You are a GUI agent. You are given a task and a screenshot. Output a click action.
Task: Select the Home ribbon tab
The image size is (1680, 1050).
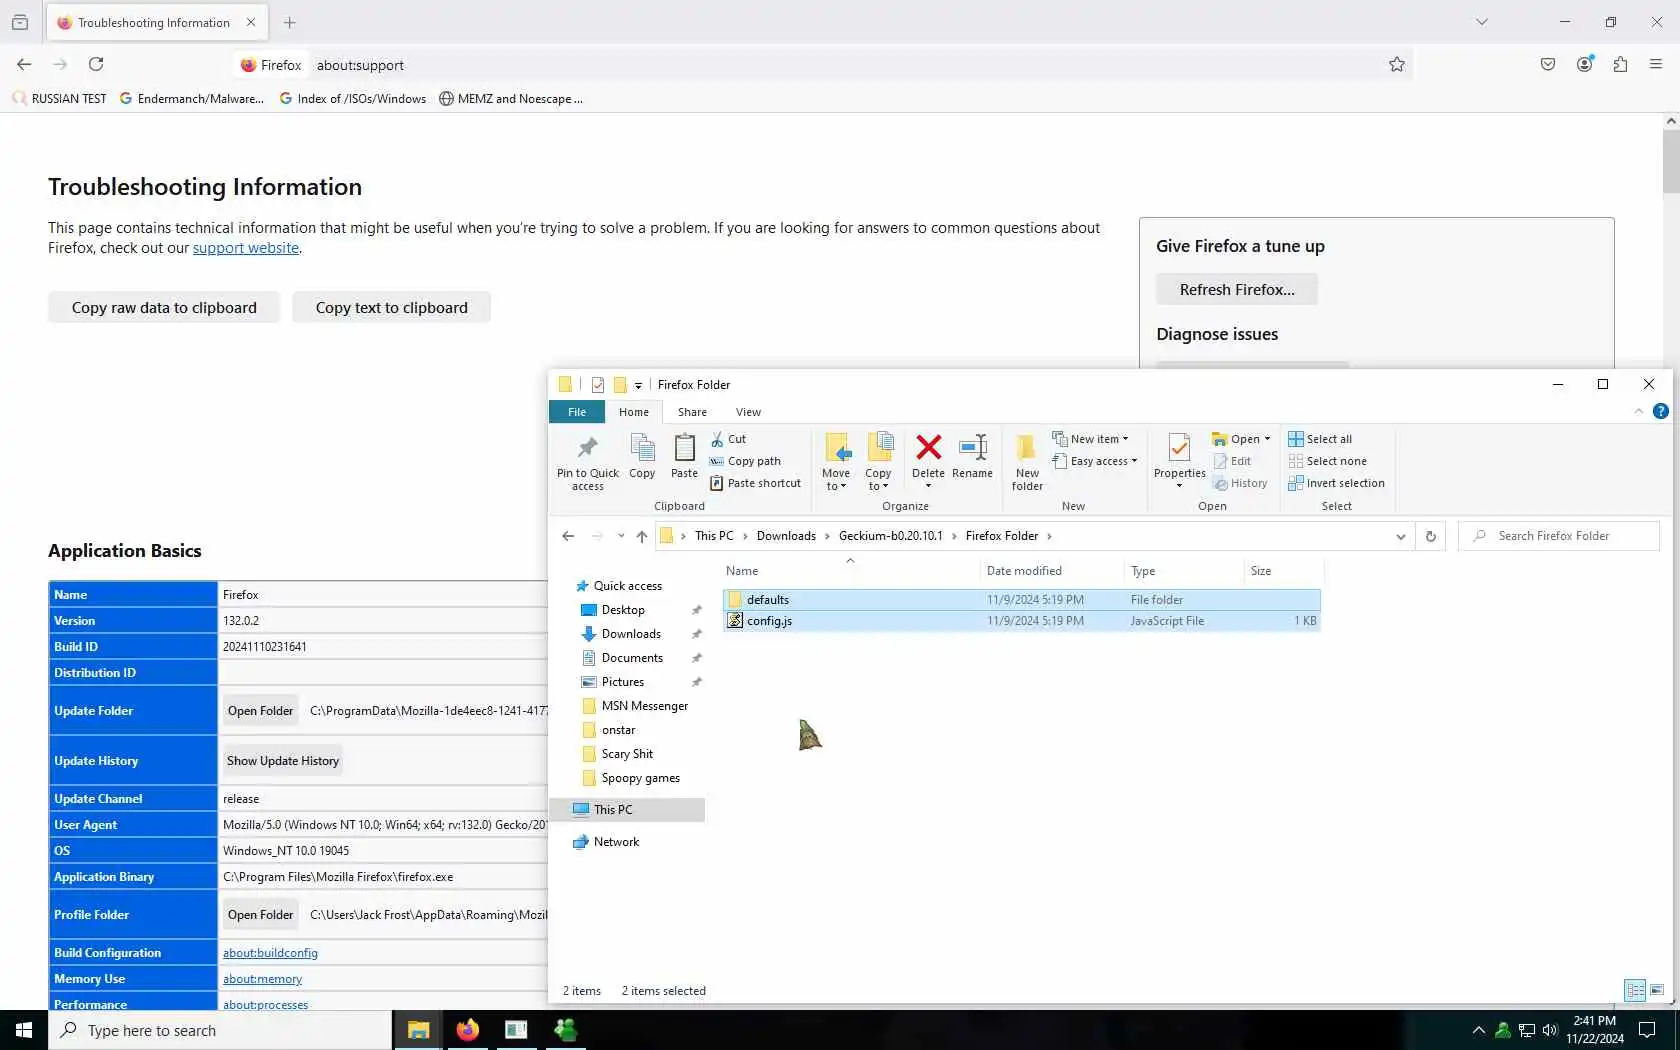click(x=633, y=412)
